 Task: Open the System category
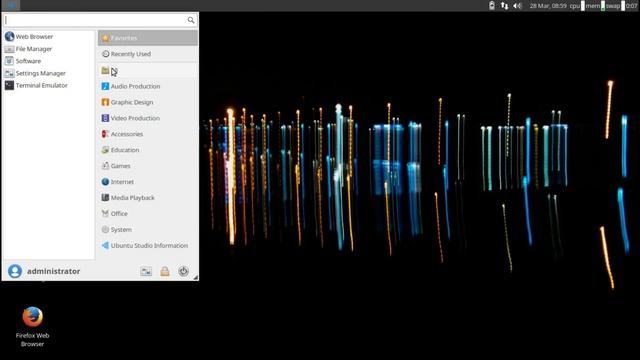coord(148,229)
